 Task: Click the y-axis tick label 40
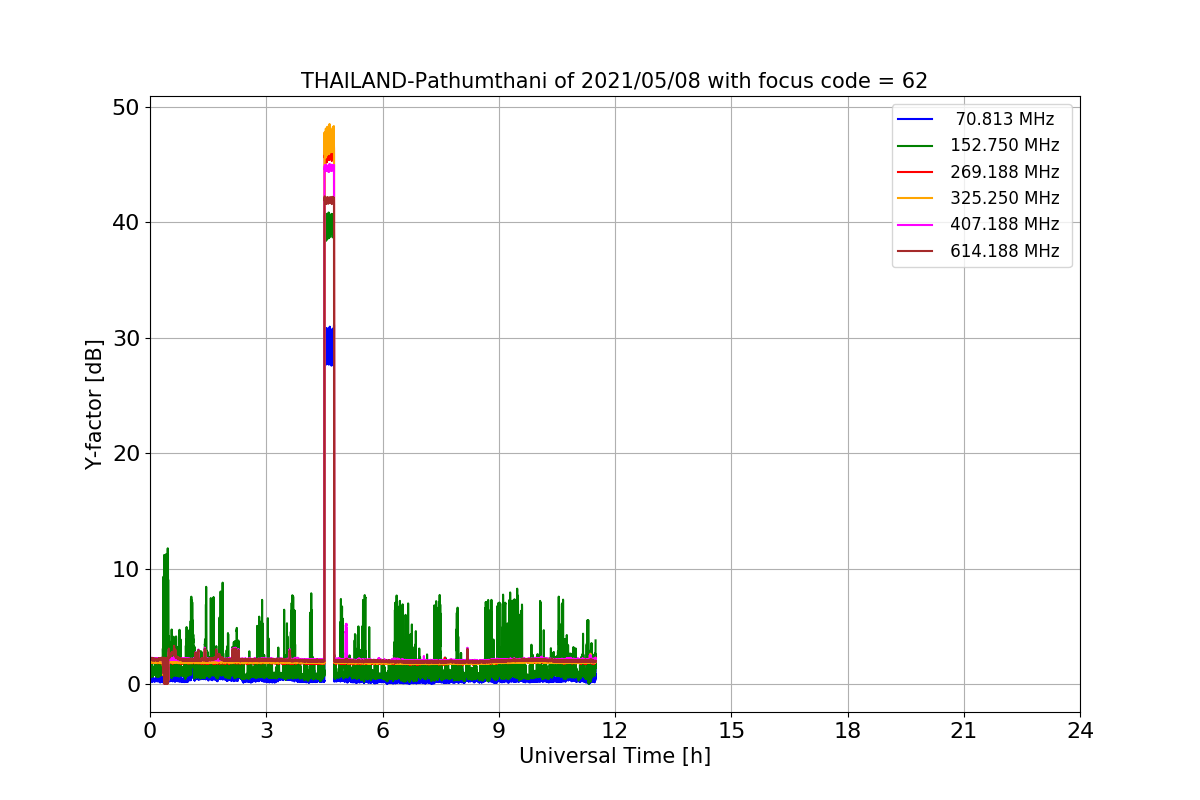[128, 222]
